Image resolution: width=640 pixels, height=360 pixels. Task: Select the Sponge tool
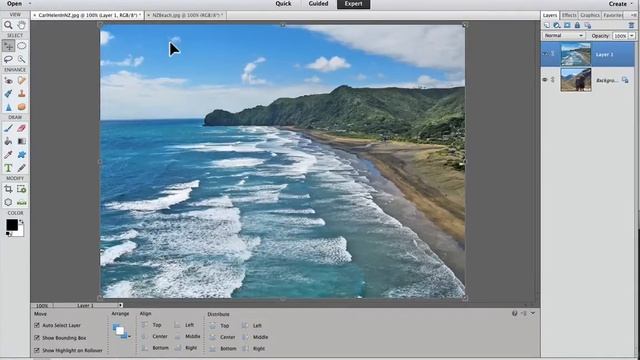(x=22, y=107)
